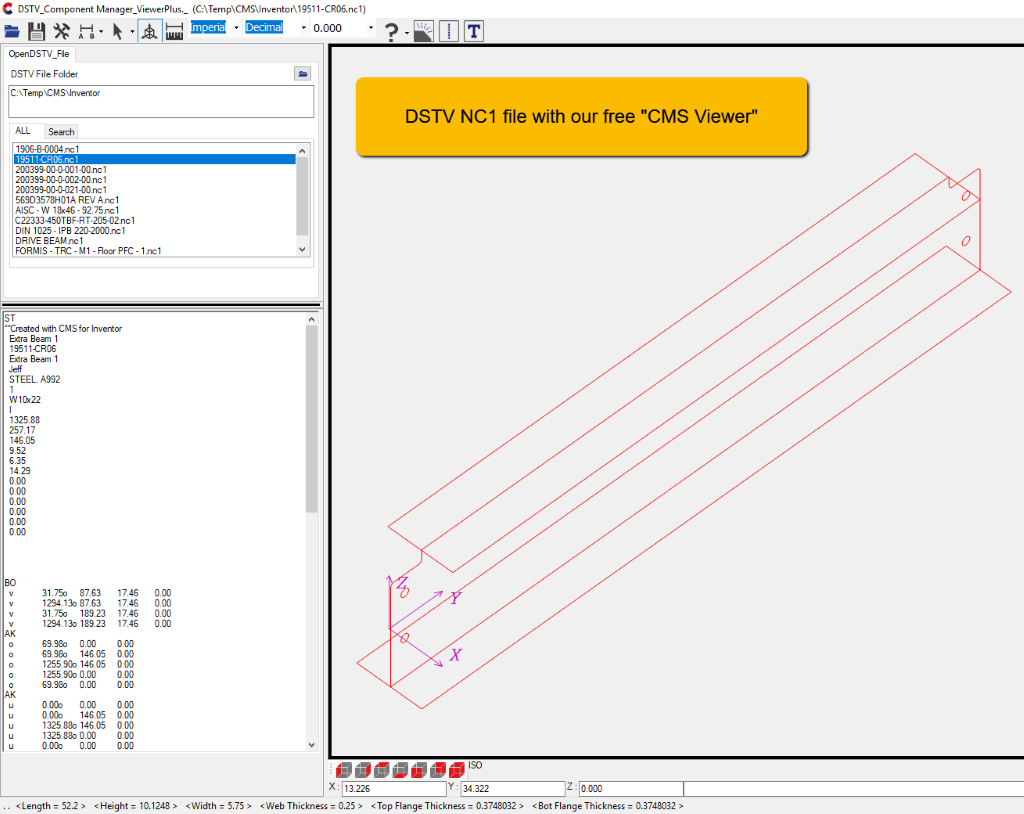Click the Y coordinate field
Viewport: 1024px width, 814px height.
[513, 789]
